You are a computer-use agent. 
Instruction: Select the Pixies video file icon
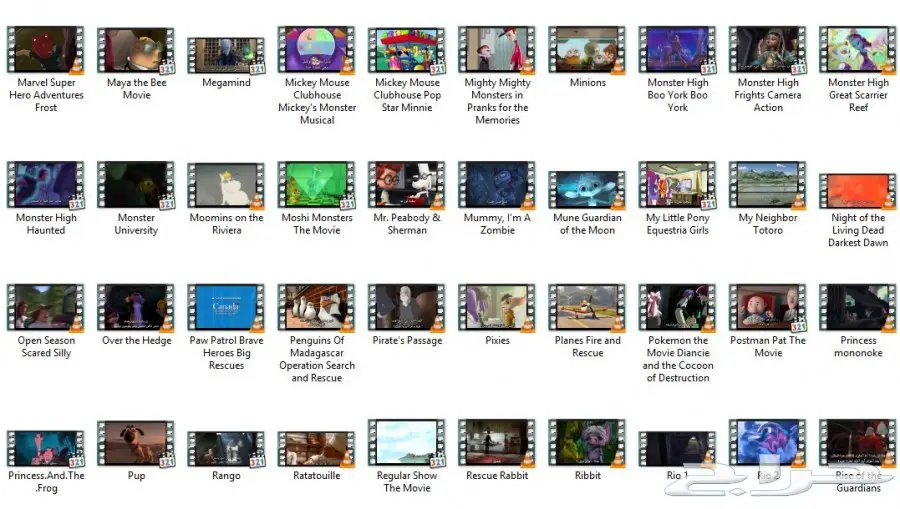coord(497,308)
